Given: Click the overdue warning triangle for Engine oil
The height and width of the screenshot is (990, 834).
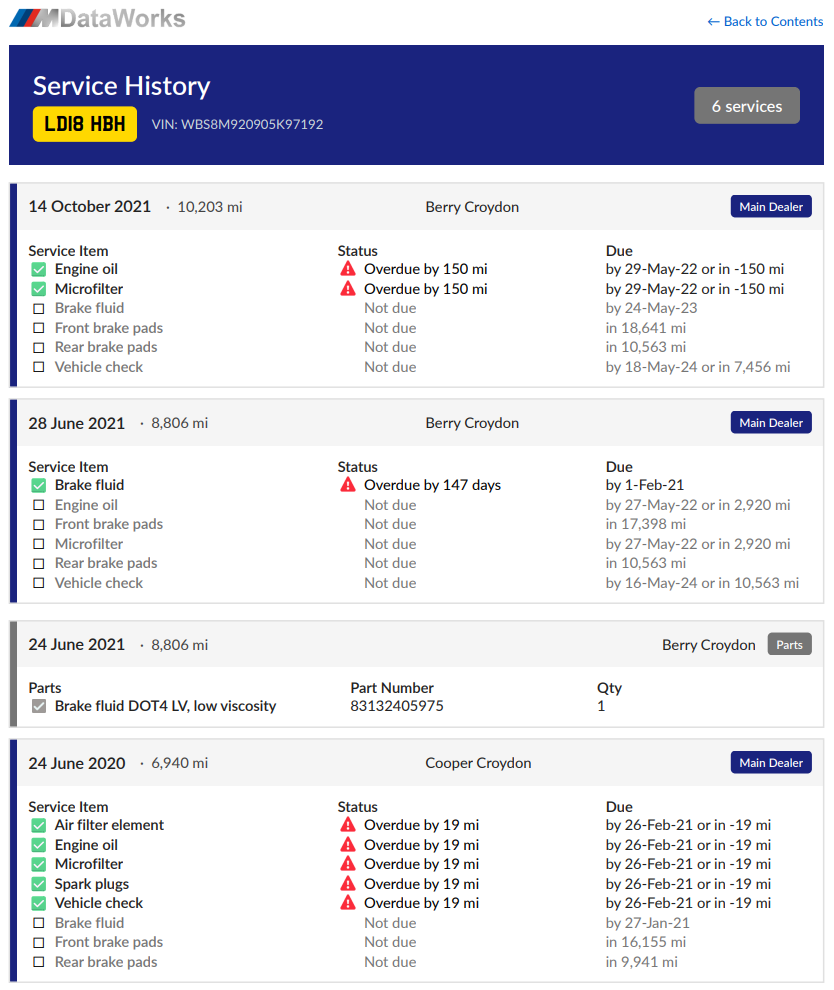Looking at the screenshot, I should (348, 268).
